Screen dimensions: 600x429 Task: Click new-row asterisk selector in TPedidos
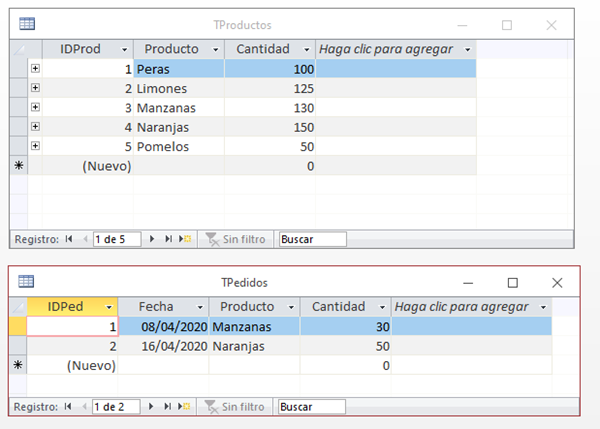[18, 365]
